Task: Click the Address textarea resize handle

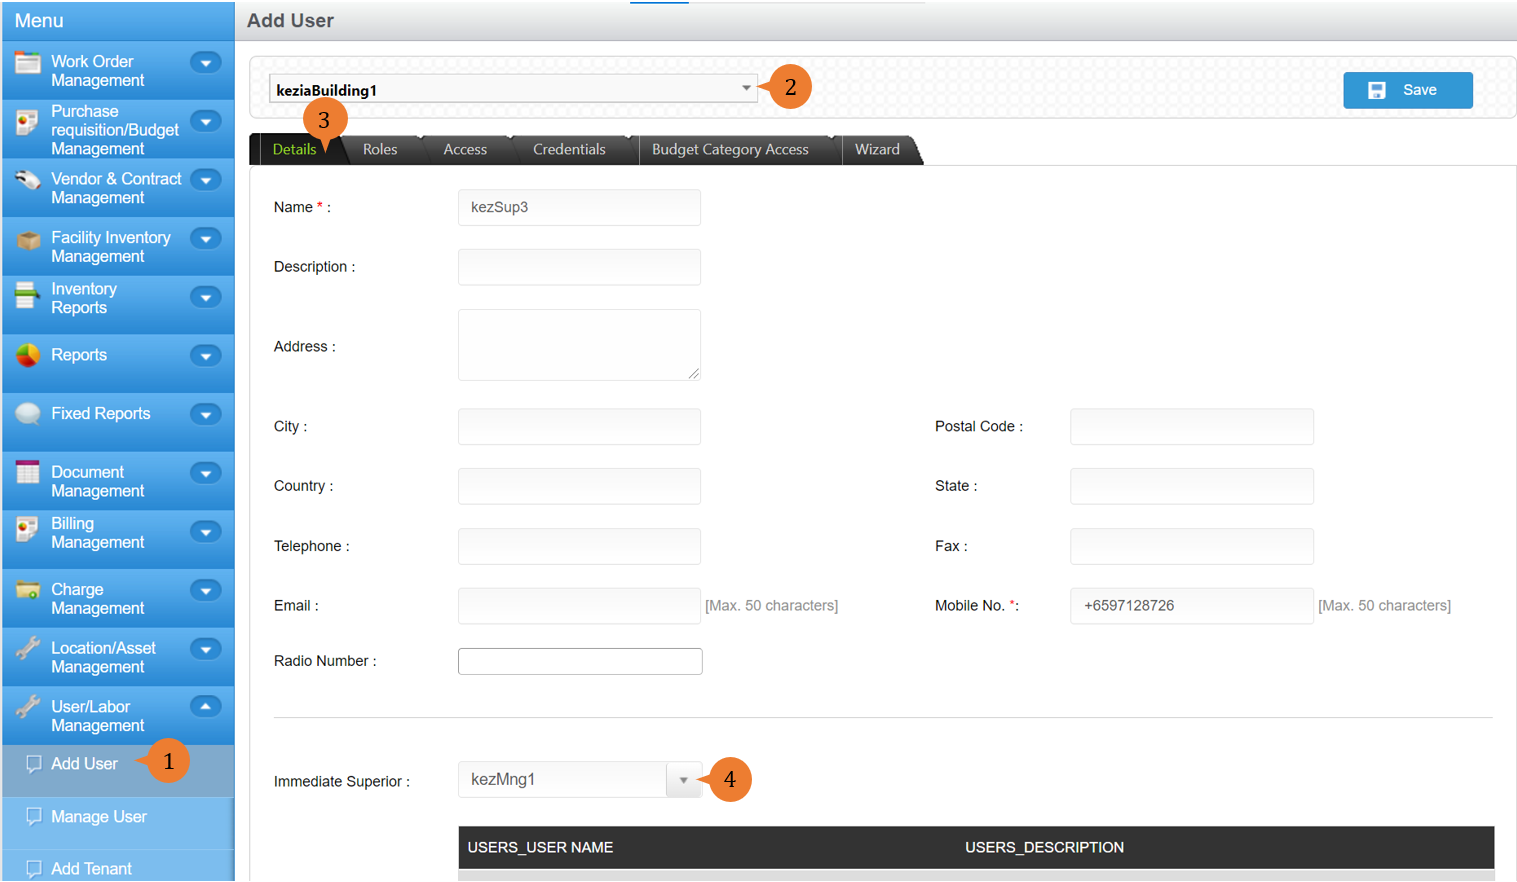Action: click(x=693, y=373)
